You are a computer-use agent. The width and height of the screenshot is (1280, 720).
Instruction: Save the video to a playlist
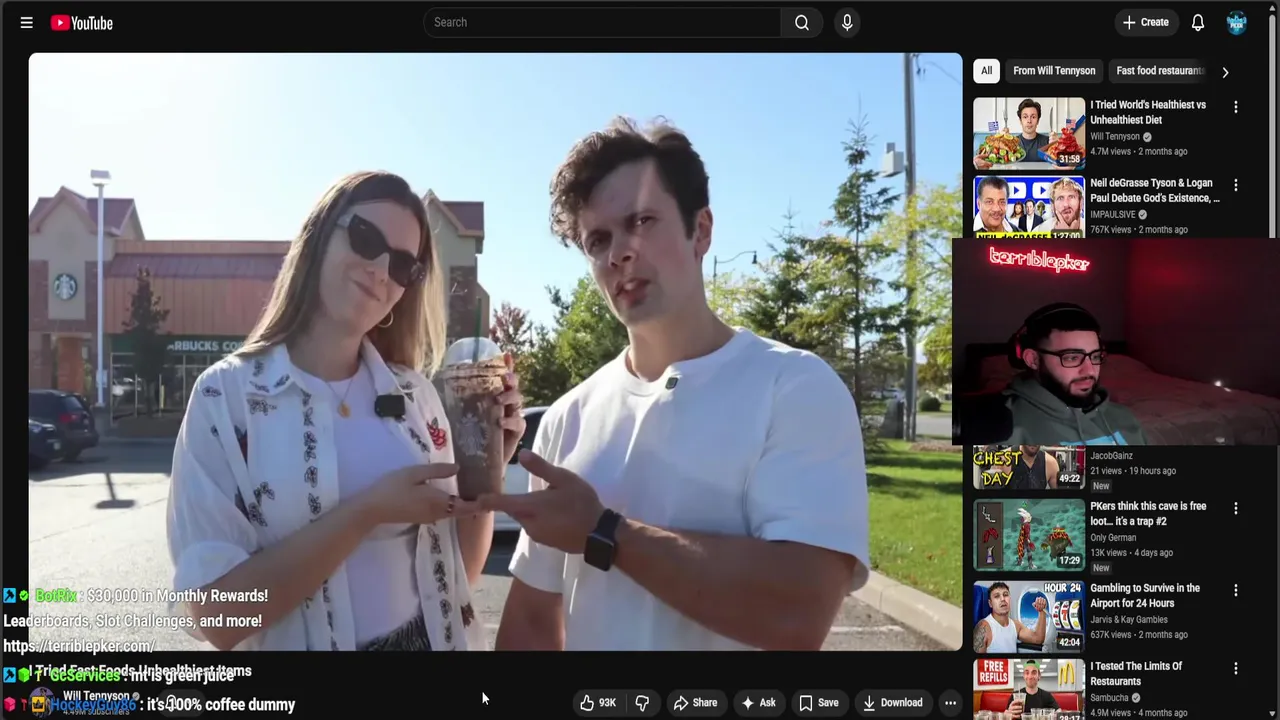click(818, 703)
